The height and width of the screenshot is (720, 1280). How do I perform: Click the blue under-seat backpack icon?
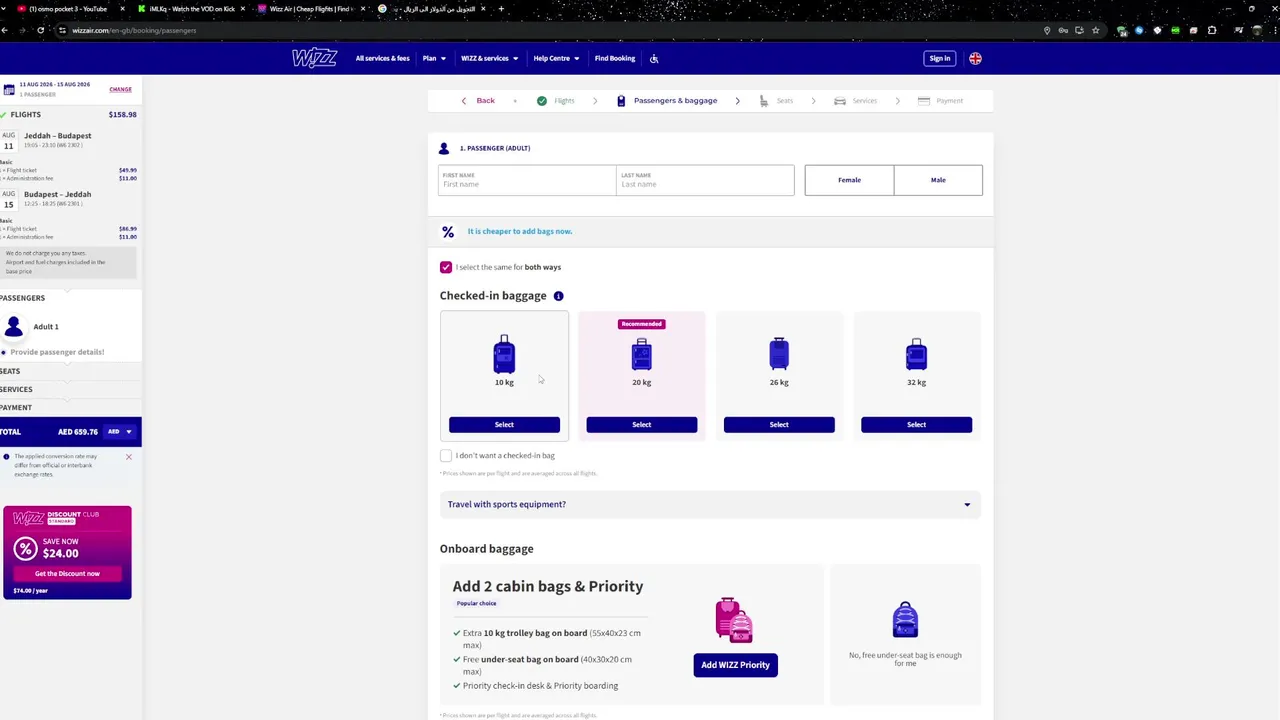pos(905,619)
